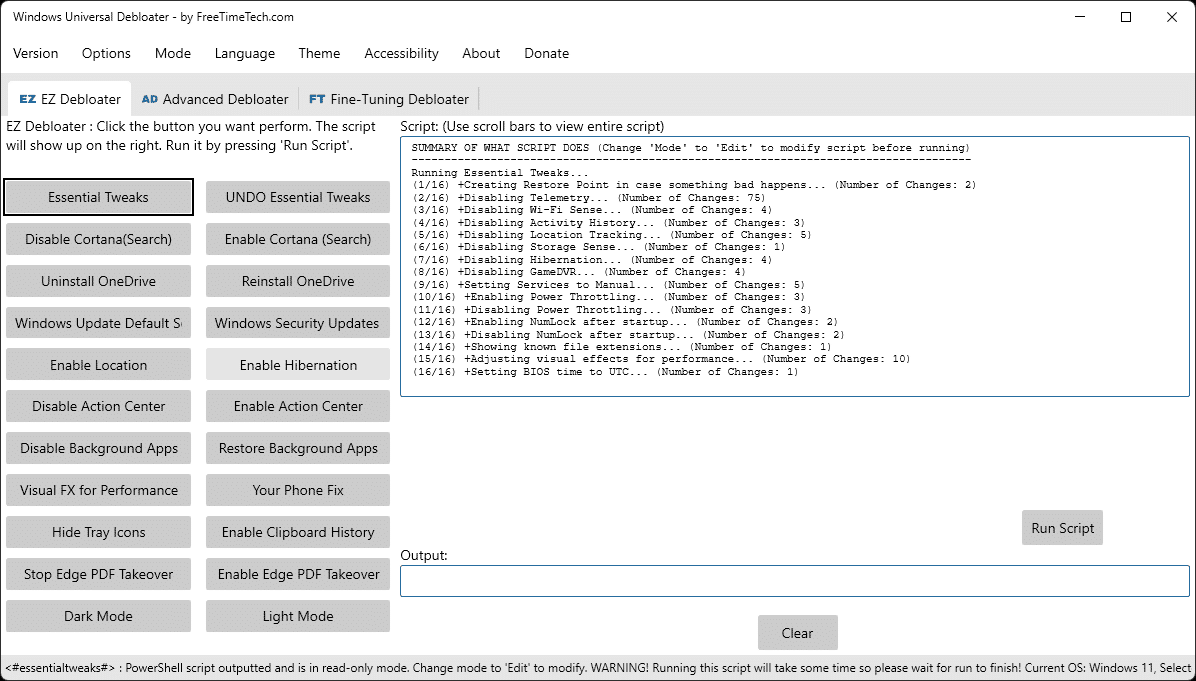Select the EZ Debloater tab

pyautogui.click(x=70, y=99)
